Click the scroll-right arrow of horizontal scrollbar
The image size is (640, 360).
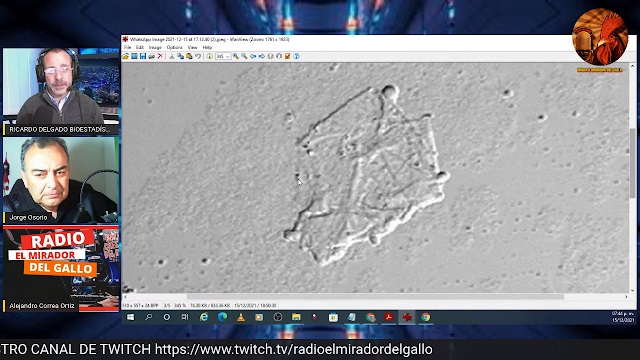point(626,297)
